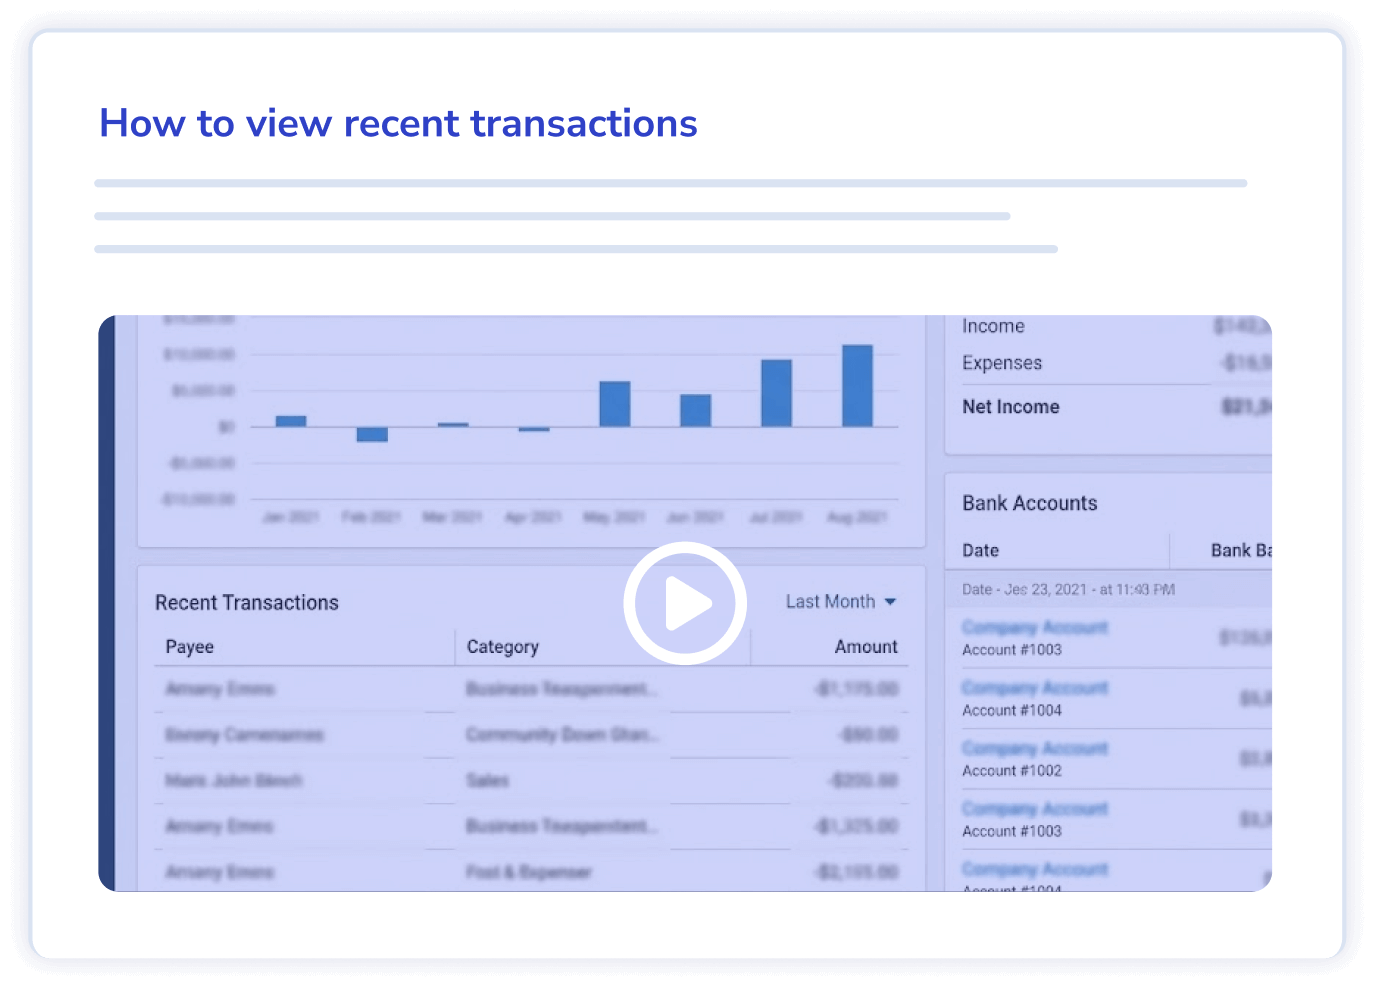Image resolution: width=1375 pixels, height=987 pixels.
Task: Click the "How to view recent transactions" heading
Action: click(x=398, y=124)
